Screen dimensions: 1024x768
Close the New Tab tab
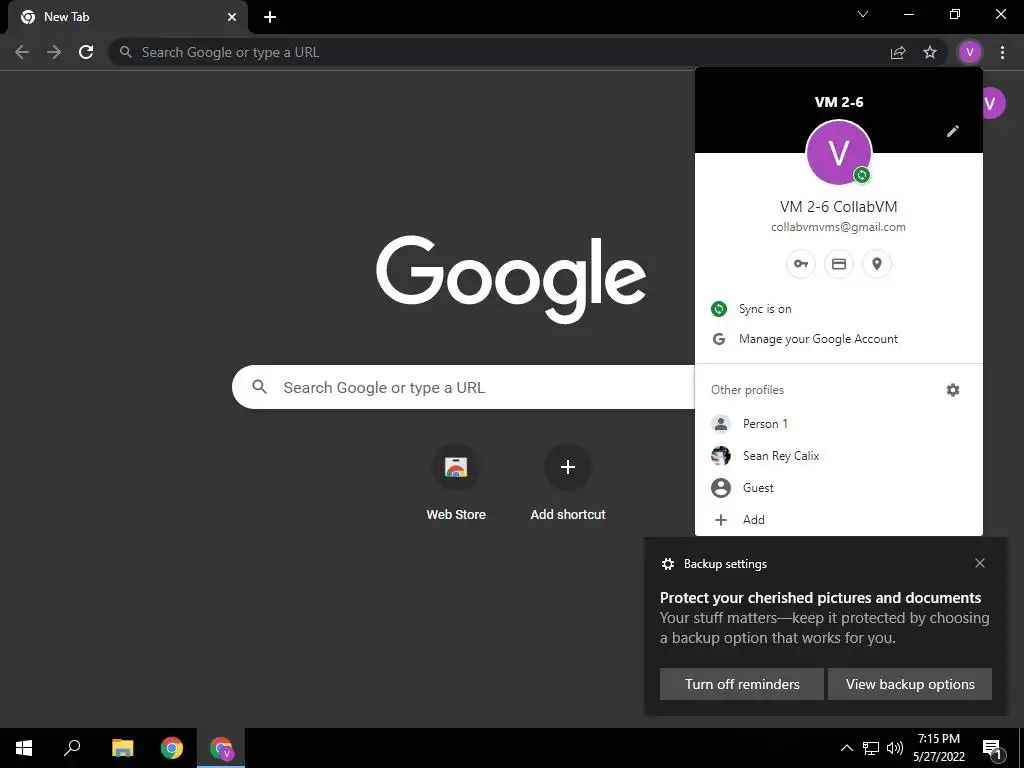(232, 17)
